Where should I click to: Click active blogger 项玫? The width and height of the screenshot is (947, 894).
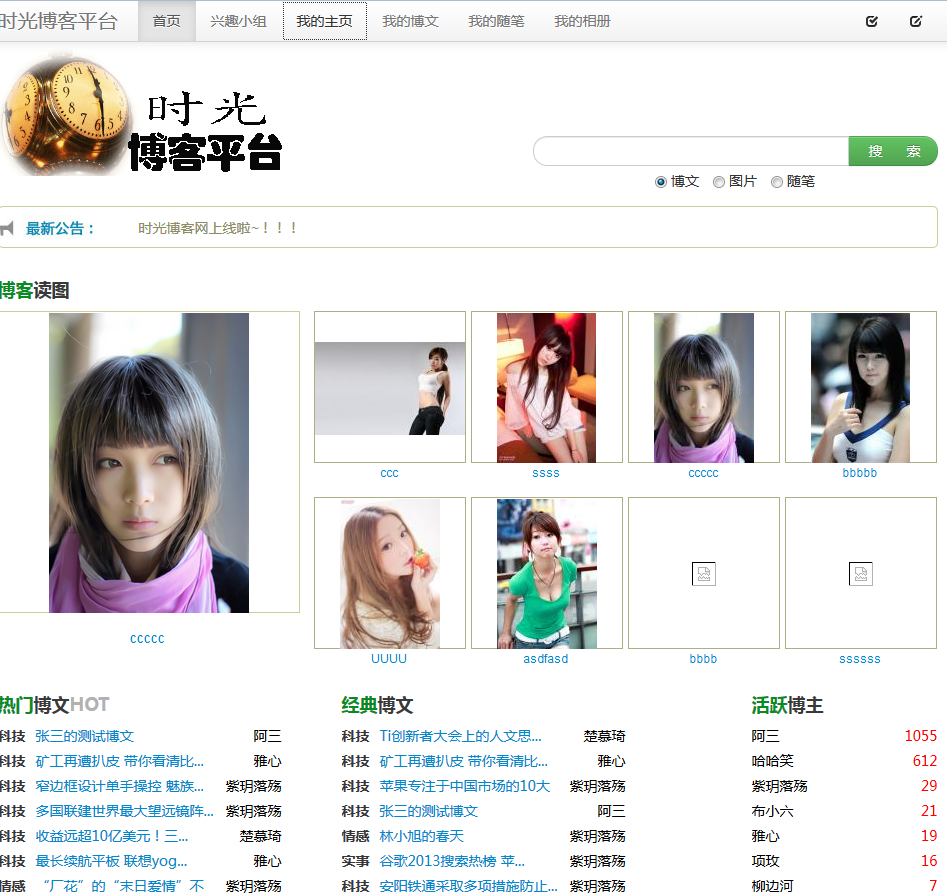click(x=765, y=861)
